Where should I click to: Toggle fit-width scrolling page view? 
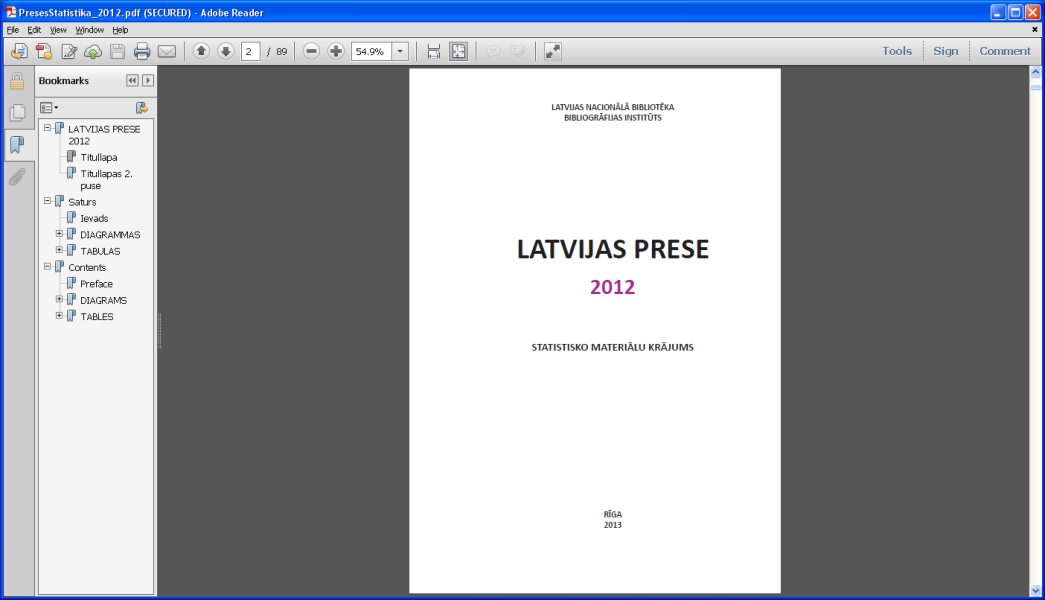433,51
